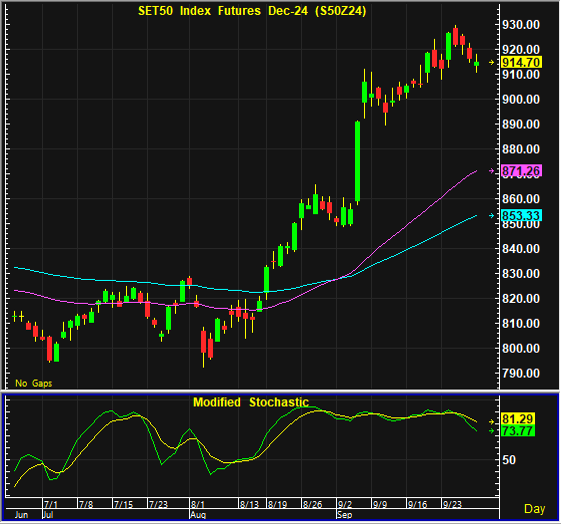Screen dimensions: 561x524
Task: Click the magenta arrow beside 871.26
Action: click(x=492, y=171)
